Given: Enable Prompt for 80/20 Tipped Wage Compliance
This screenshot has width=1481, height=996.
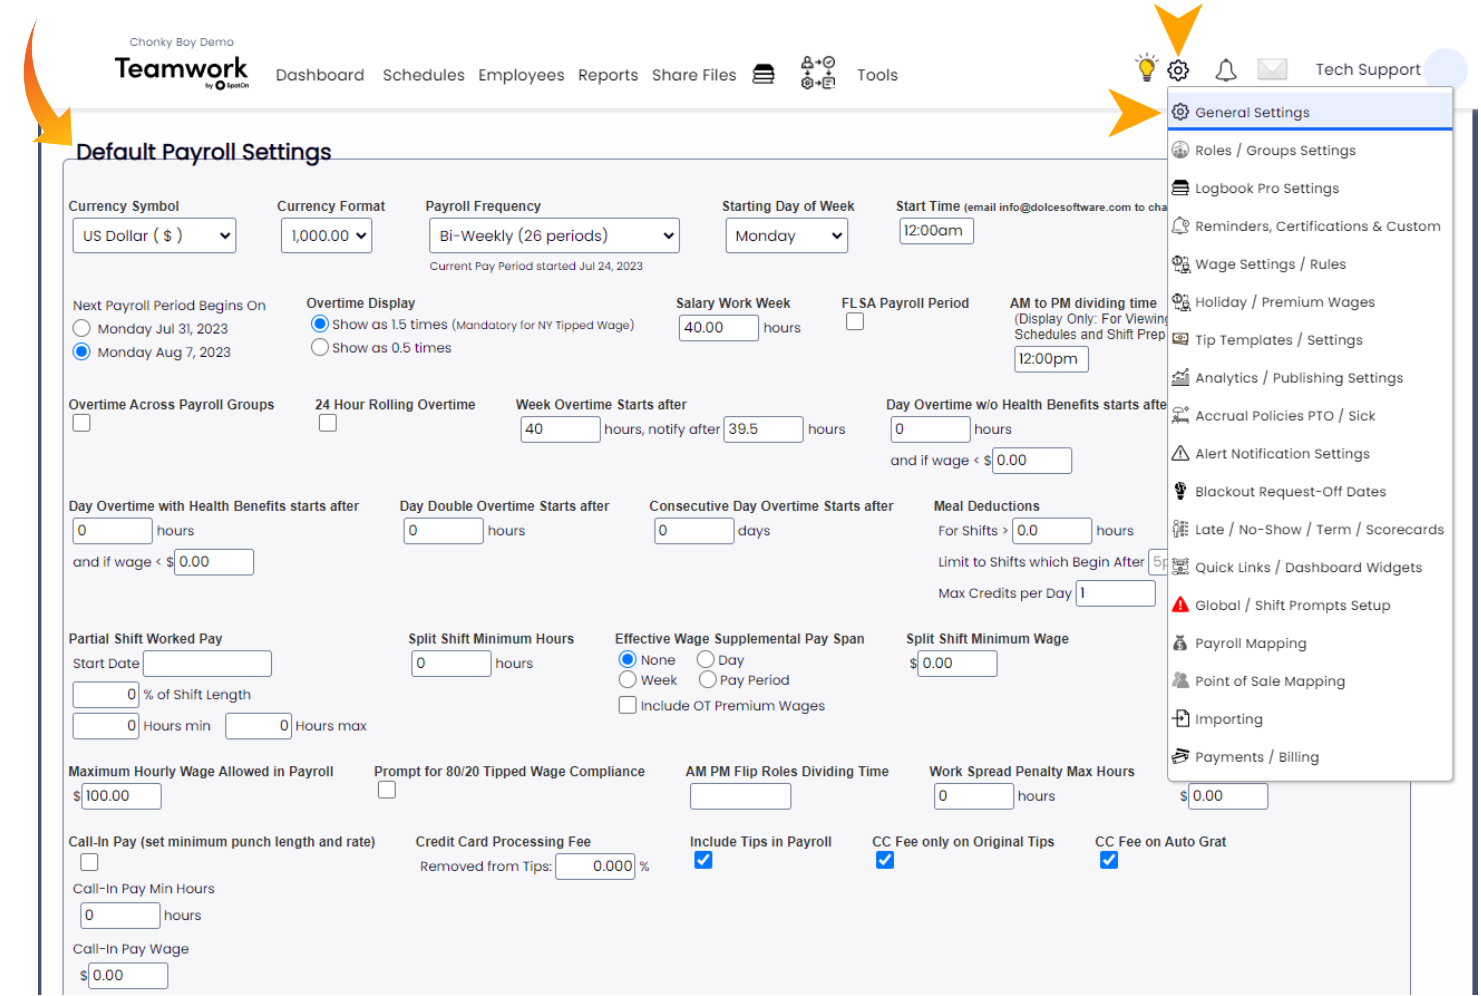Looking at the screenshot, I should click(x=387, y=790).
